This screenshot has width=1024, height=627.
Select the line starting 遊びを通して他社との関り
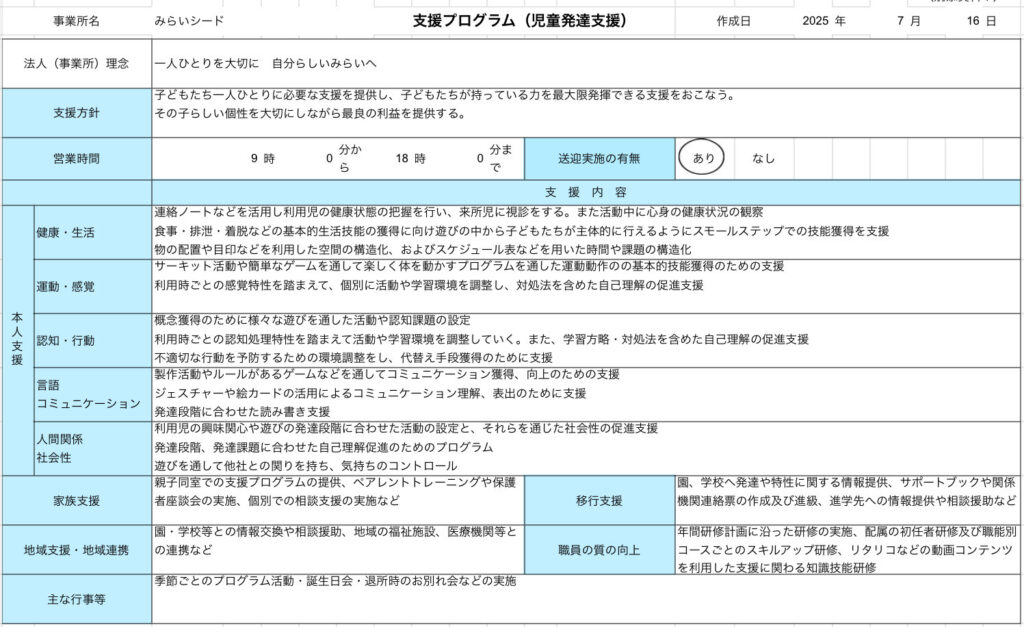point(306,466)
